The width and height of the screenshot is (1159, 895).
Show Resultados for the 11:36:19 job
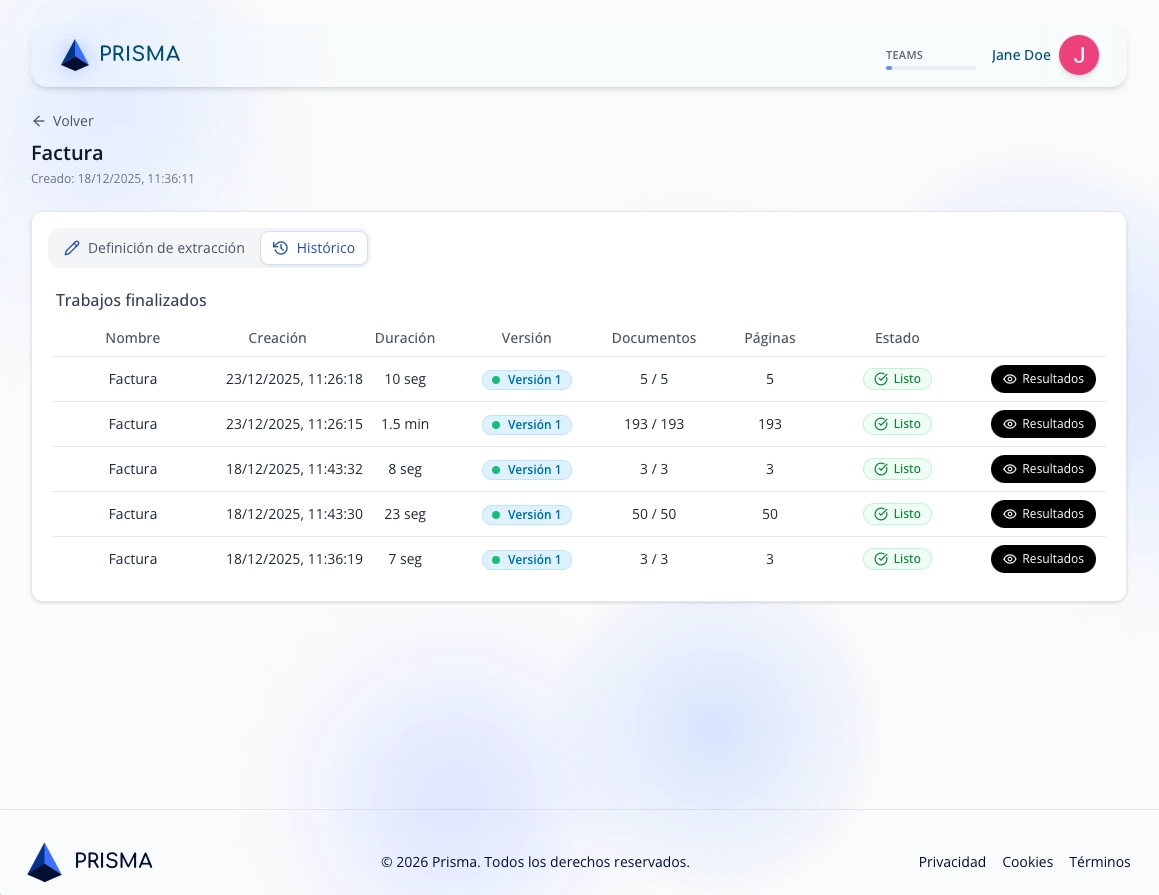click(1043, 559)
